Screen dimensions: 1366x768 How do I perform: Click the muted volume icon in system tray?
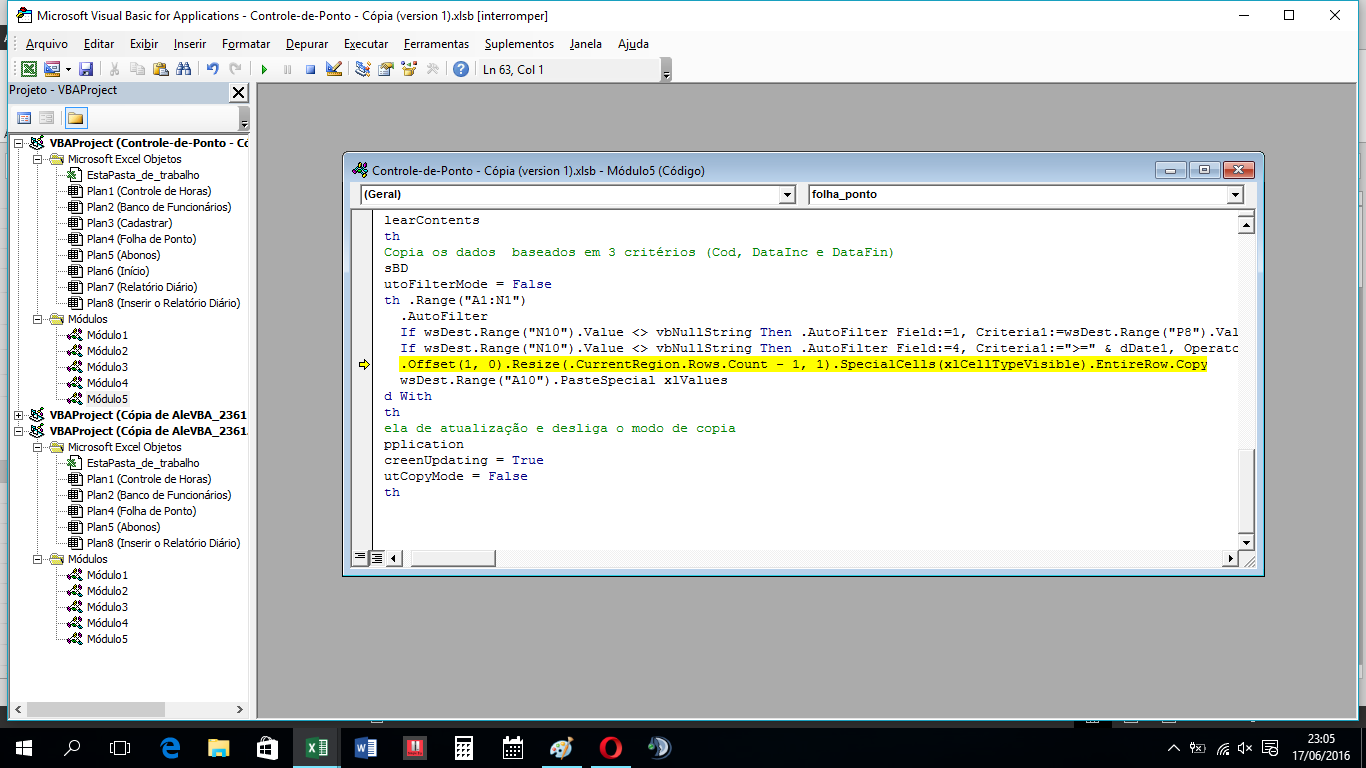1245,748
